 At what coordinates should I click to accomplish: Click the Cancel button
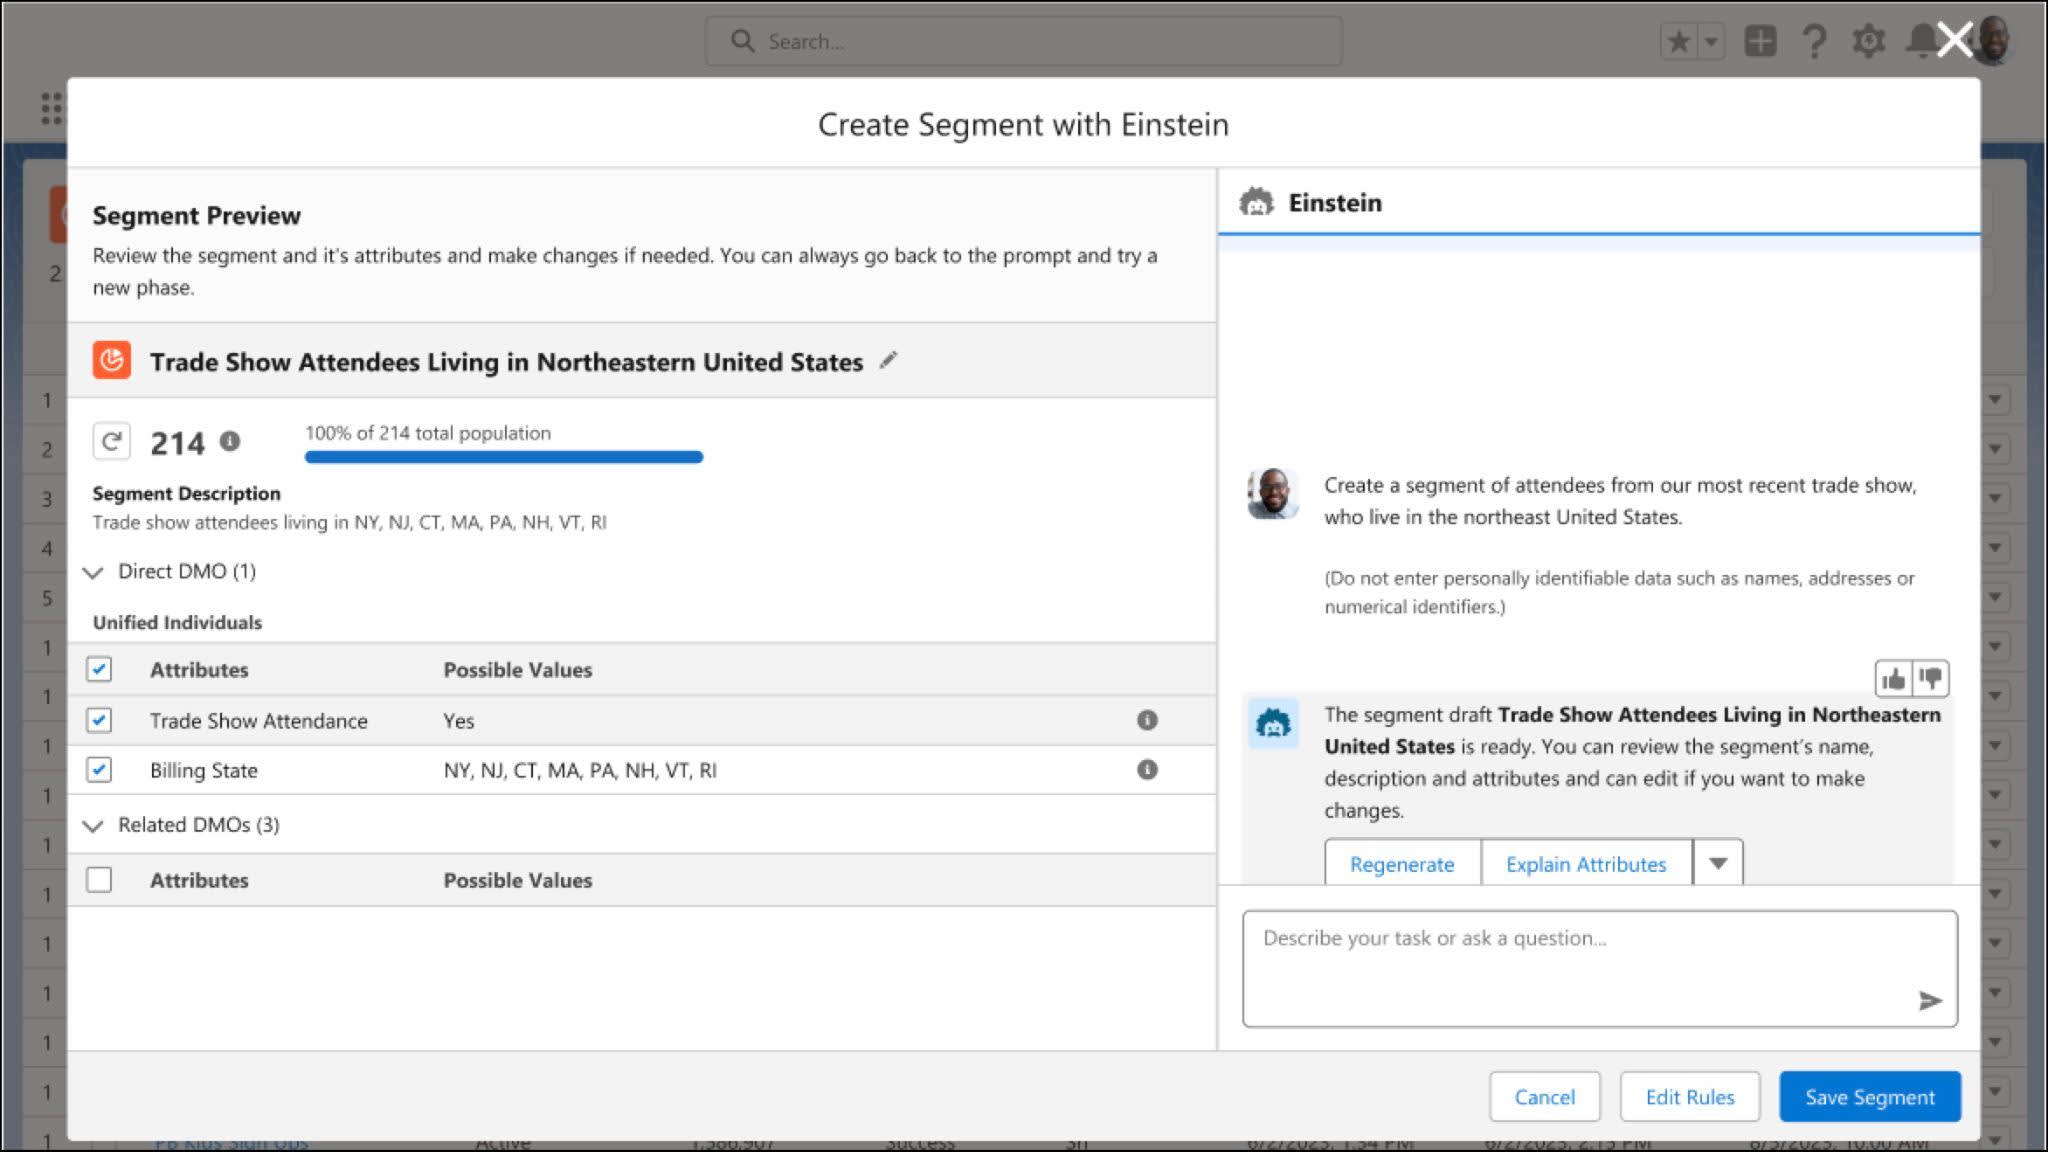tap(1544, 1097)
